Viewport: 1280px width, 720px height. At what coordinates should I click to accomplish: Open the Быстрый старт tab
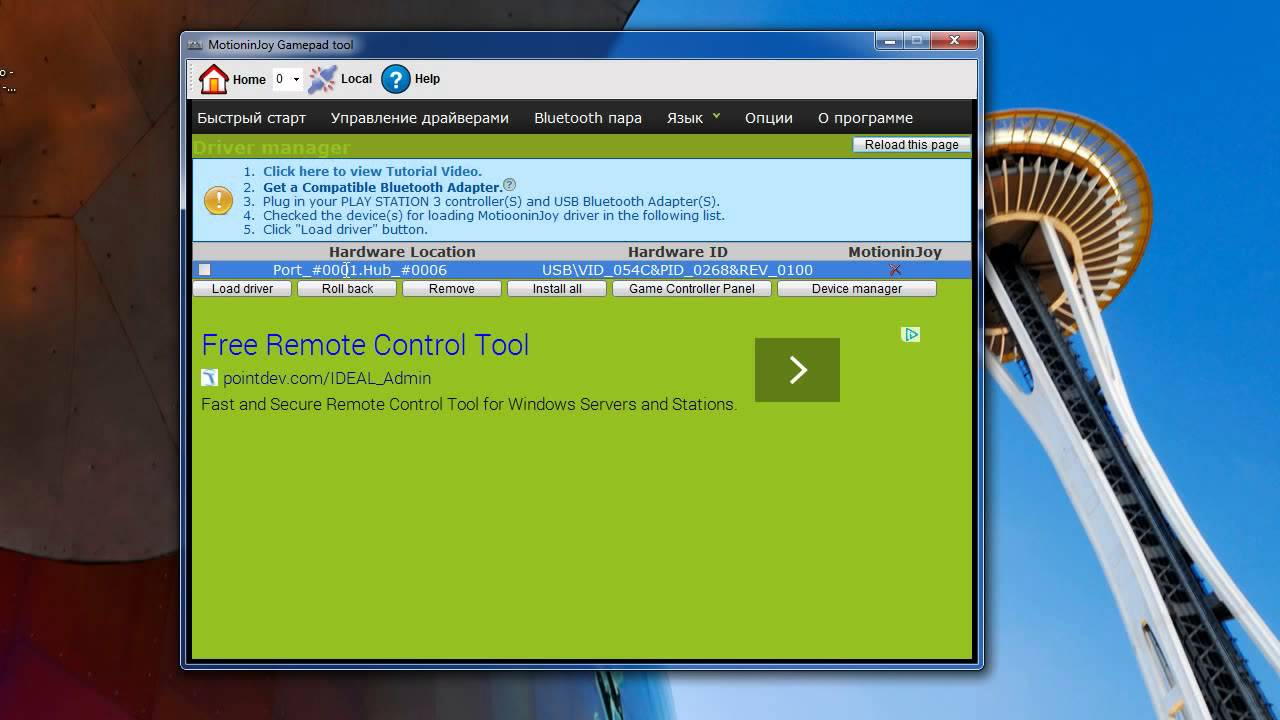click(251, 118)
